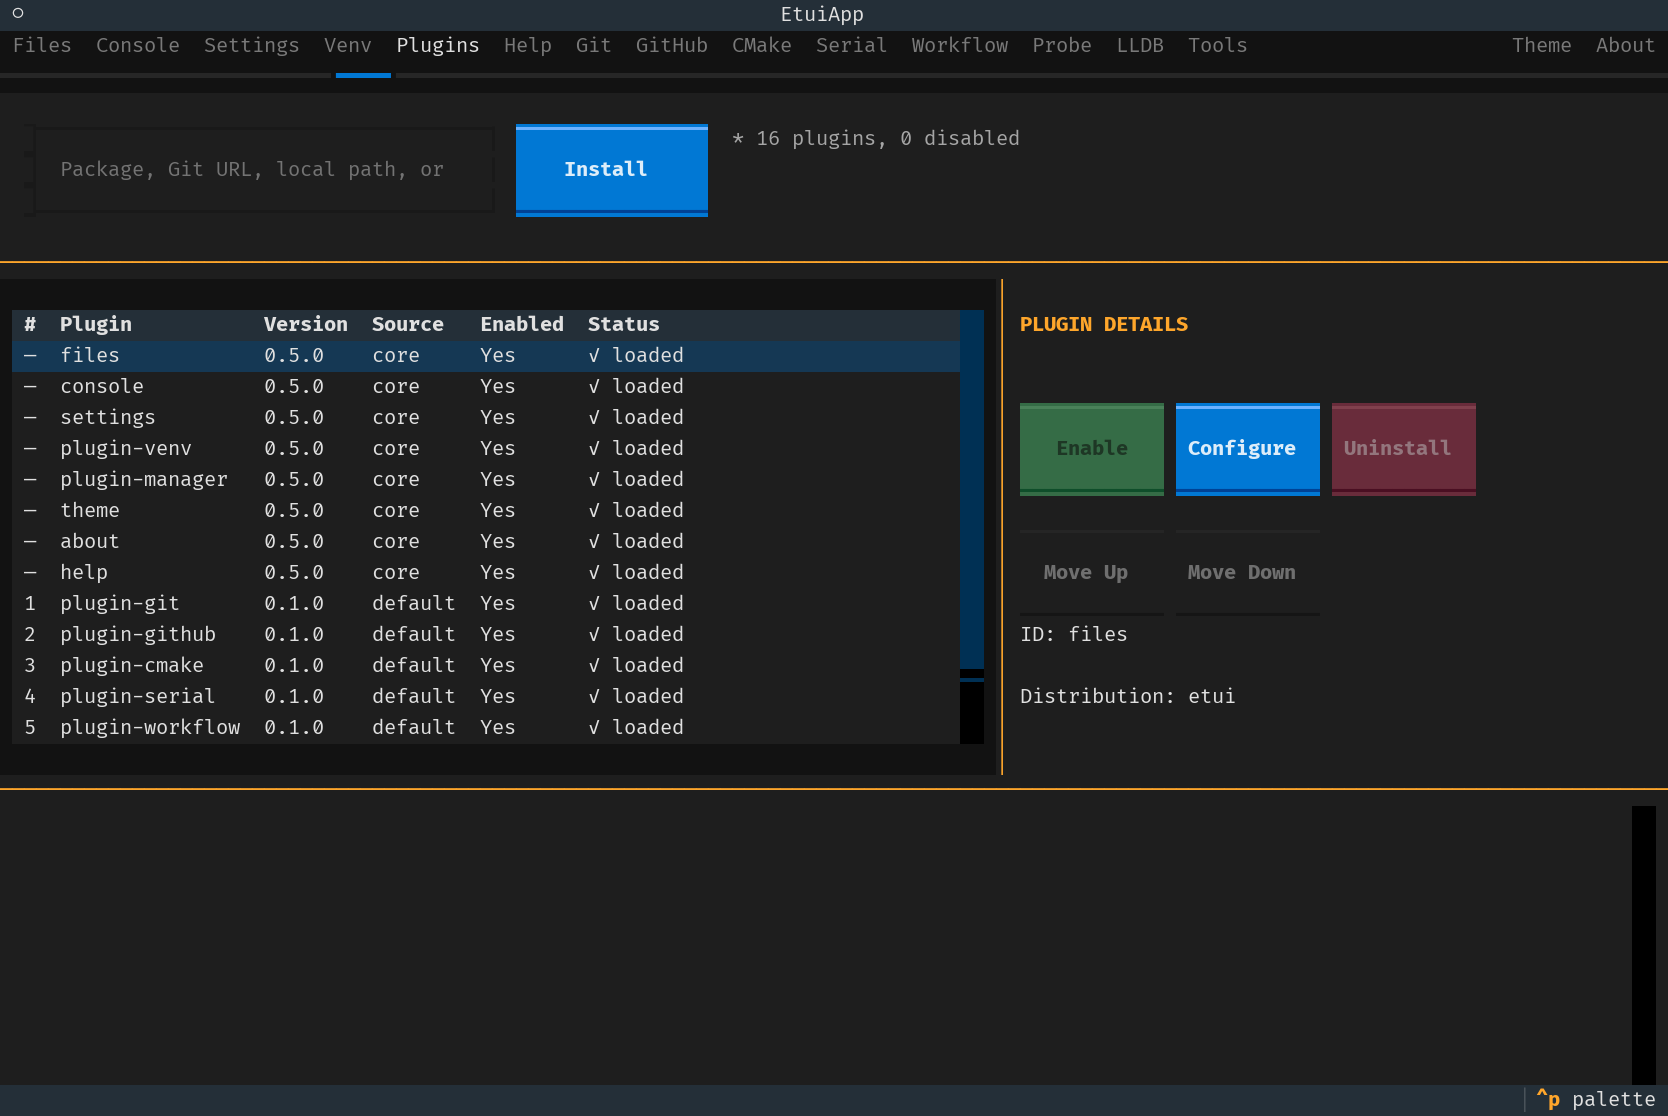The width and height of the screenshot is (1668, 1116).
Task: Open the Theme tab
Action: click(1542, 45)
